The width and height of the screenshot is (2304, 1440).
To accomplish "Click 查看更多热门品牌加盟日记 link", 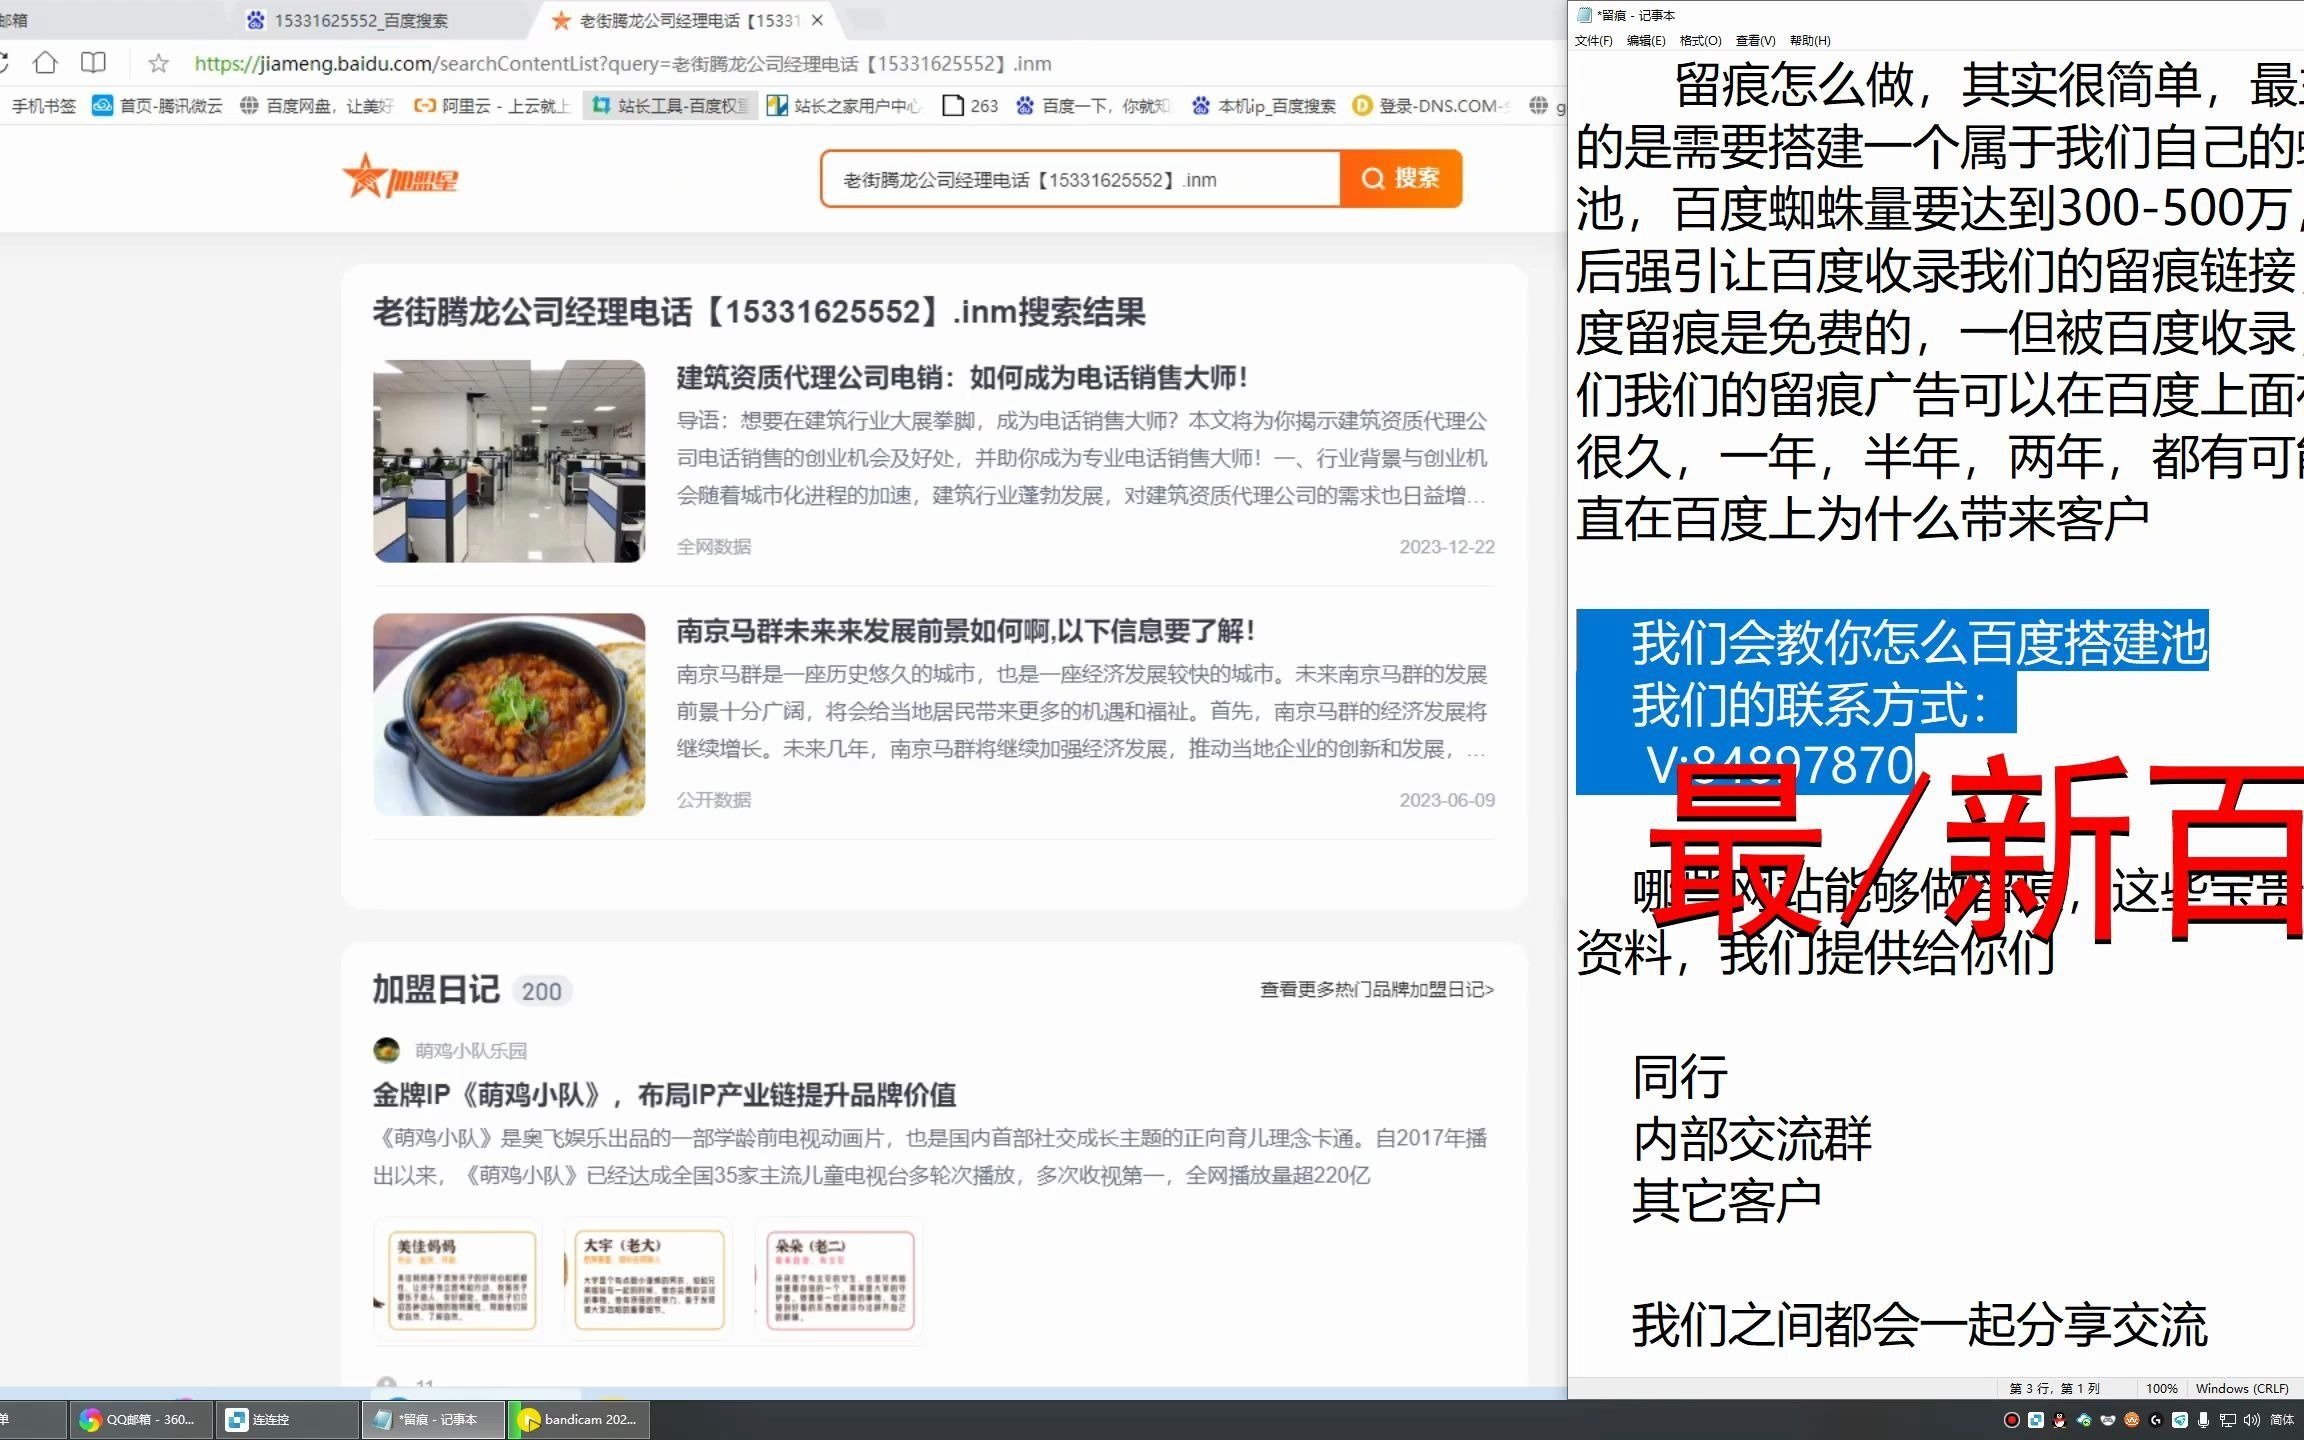I will 1377,989.
